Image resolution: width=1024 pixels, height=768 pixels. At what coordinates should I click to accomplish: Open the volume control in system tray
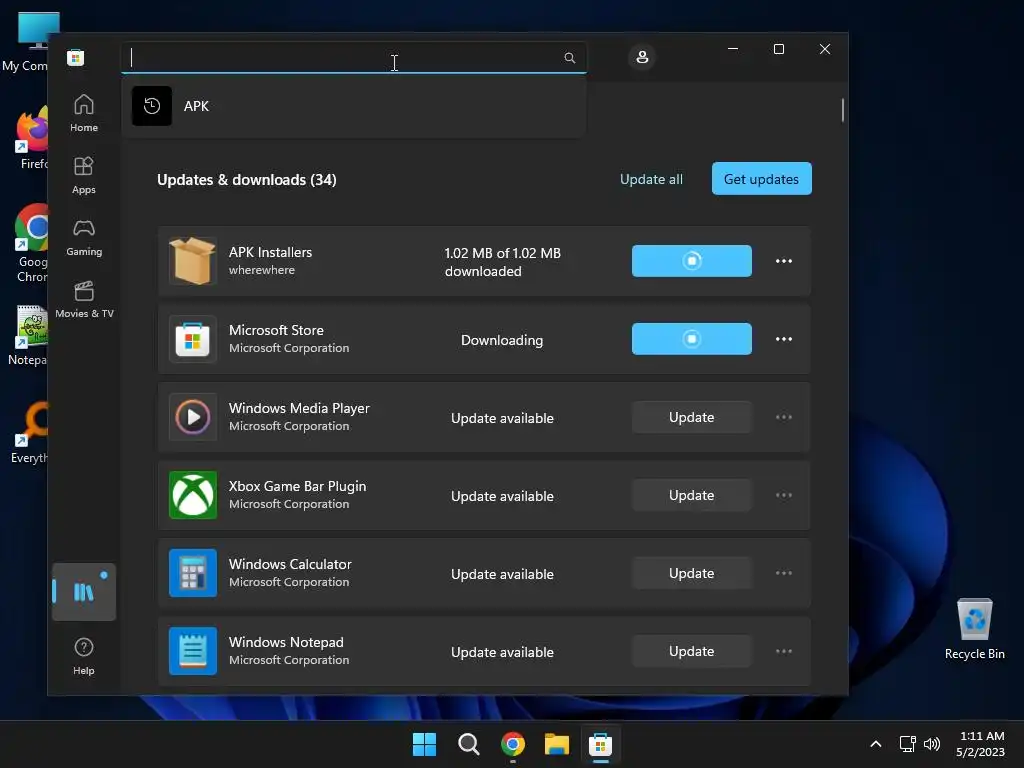click(x=932, y=744)
